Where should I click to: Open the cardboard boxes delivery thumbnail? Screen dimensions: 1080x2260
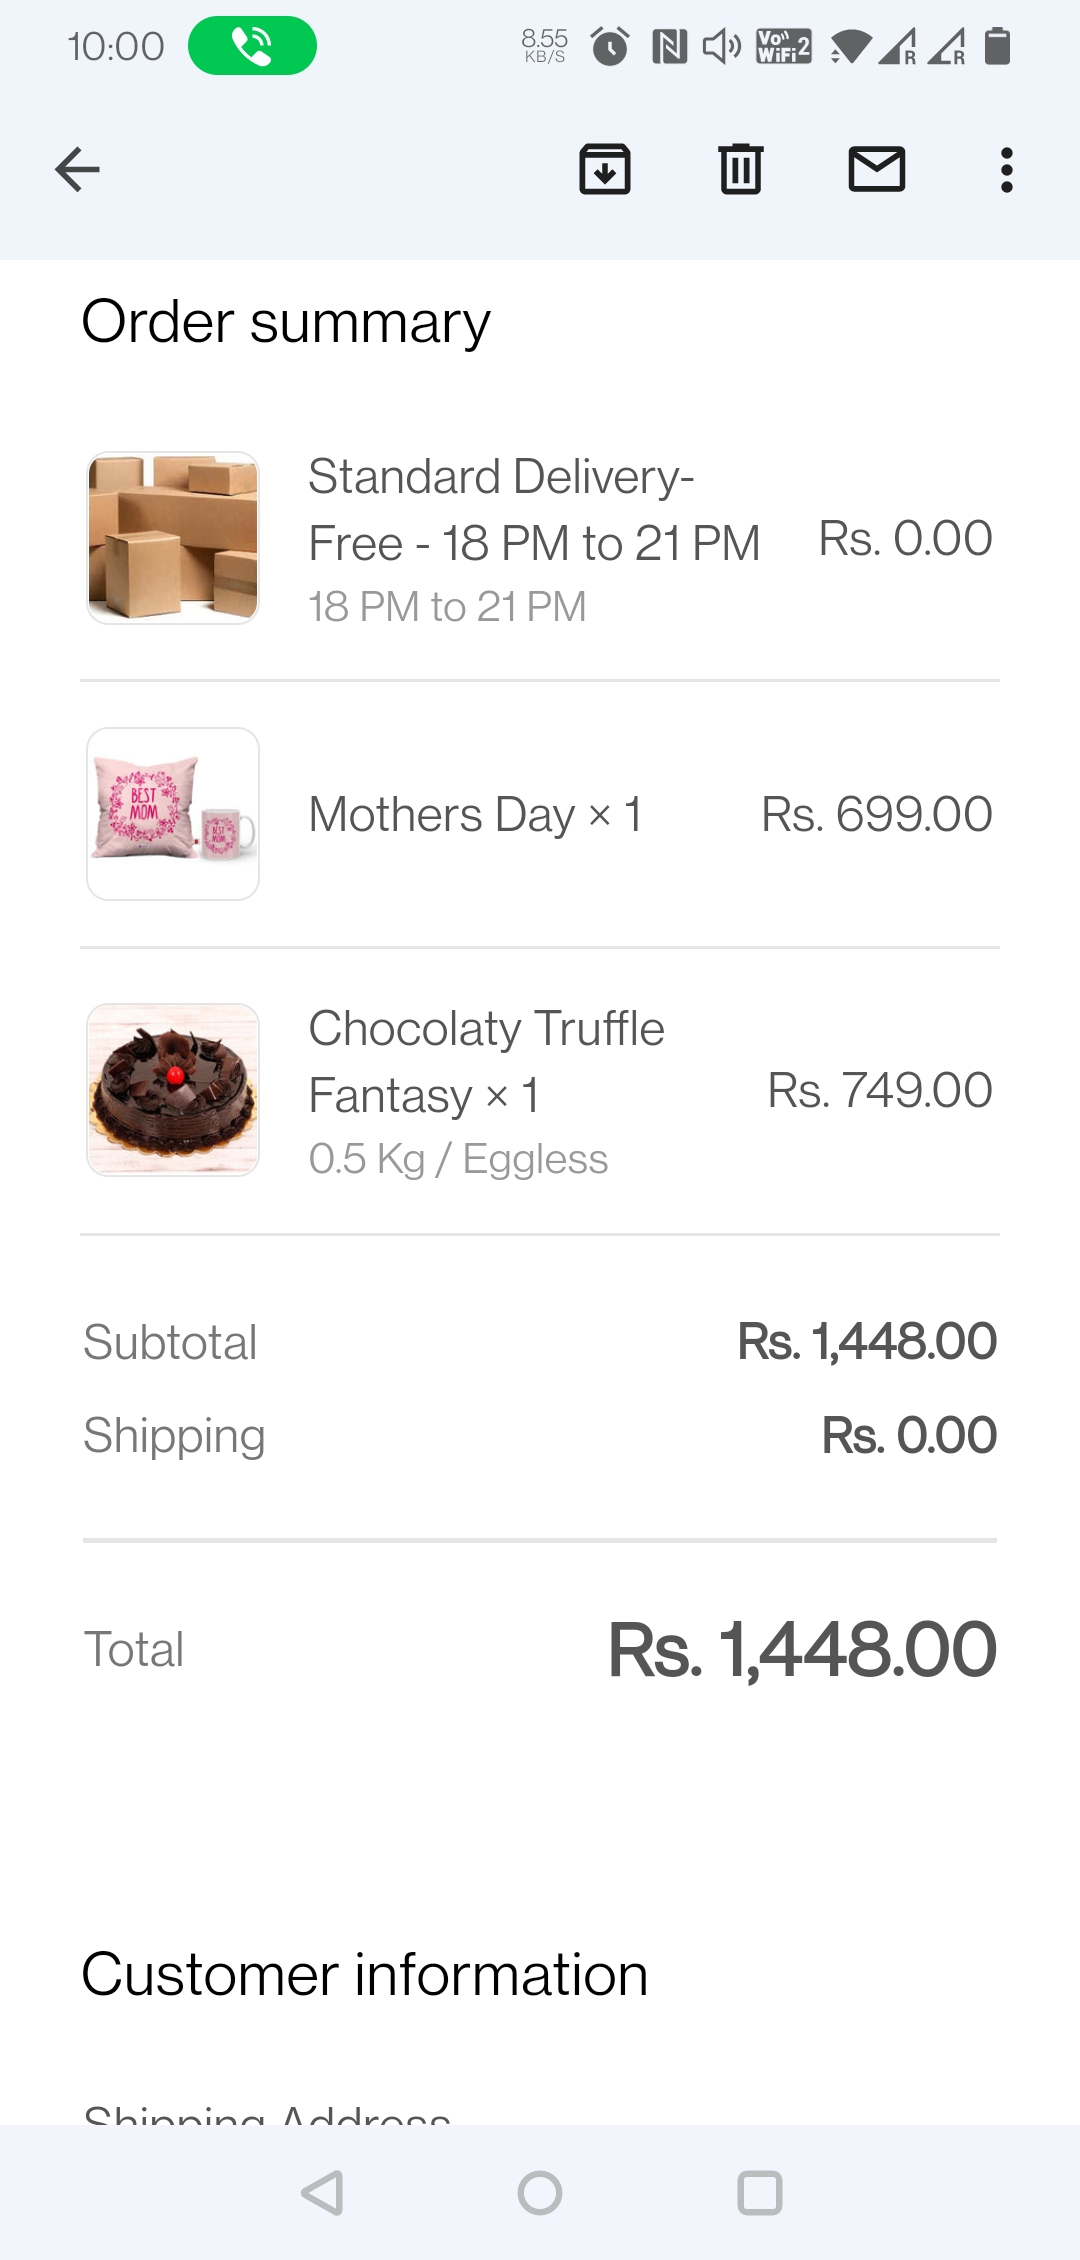tap(173, 538)
